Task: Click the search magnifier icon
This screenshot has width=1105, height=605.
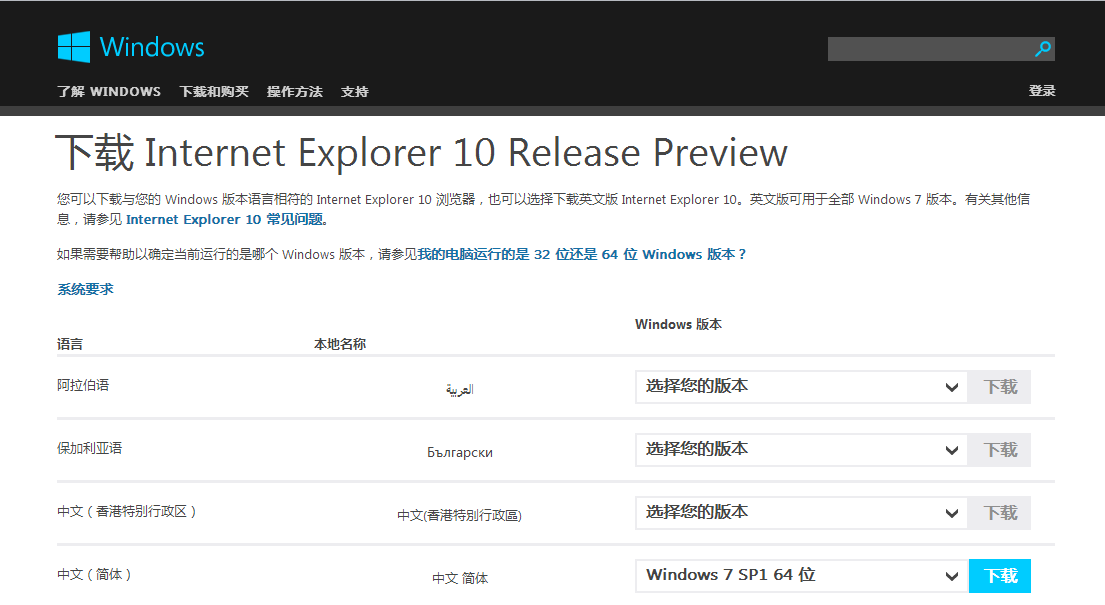Action: point(1043,49)
